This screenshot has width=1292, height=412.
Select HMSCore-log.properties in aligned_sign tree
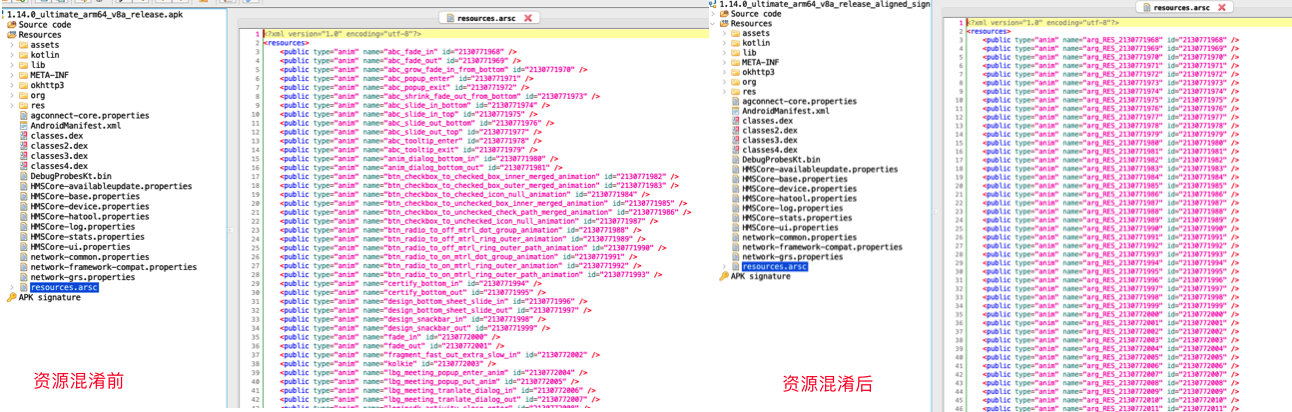792,208
